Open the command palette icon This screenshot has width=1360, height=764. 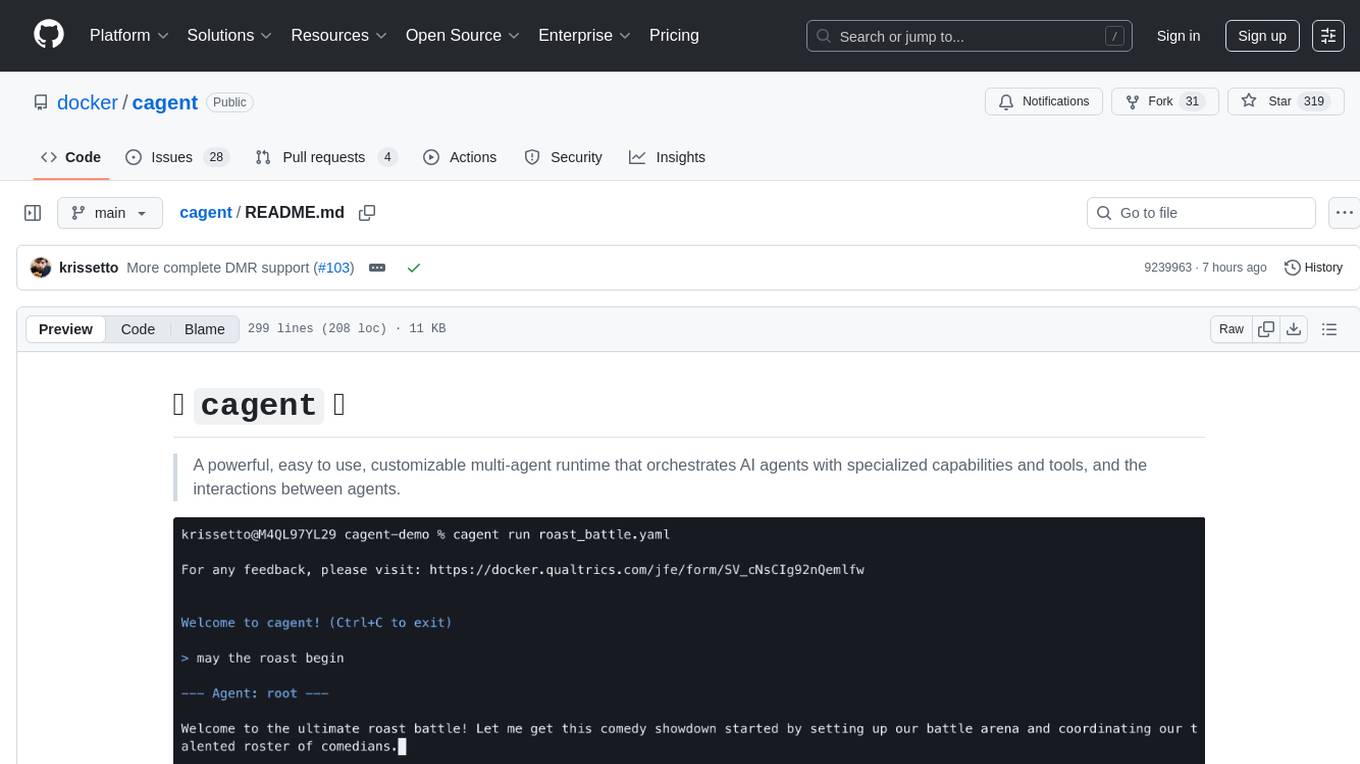click(1328, 35)
